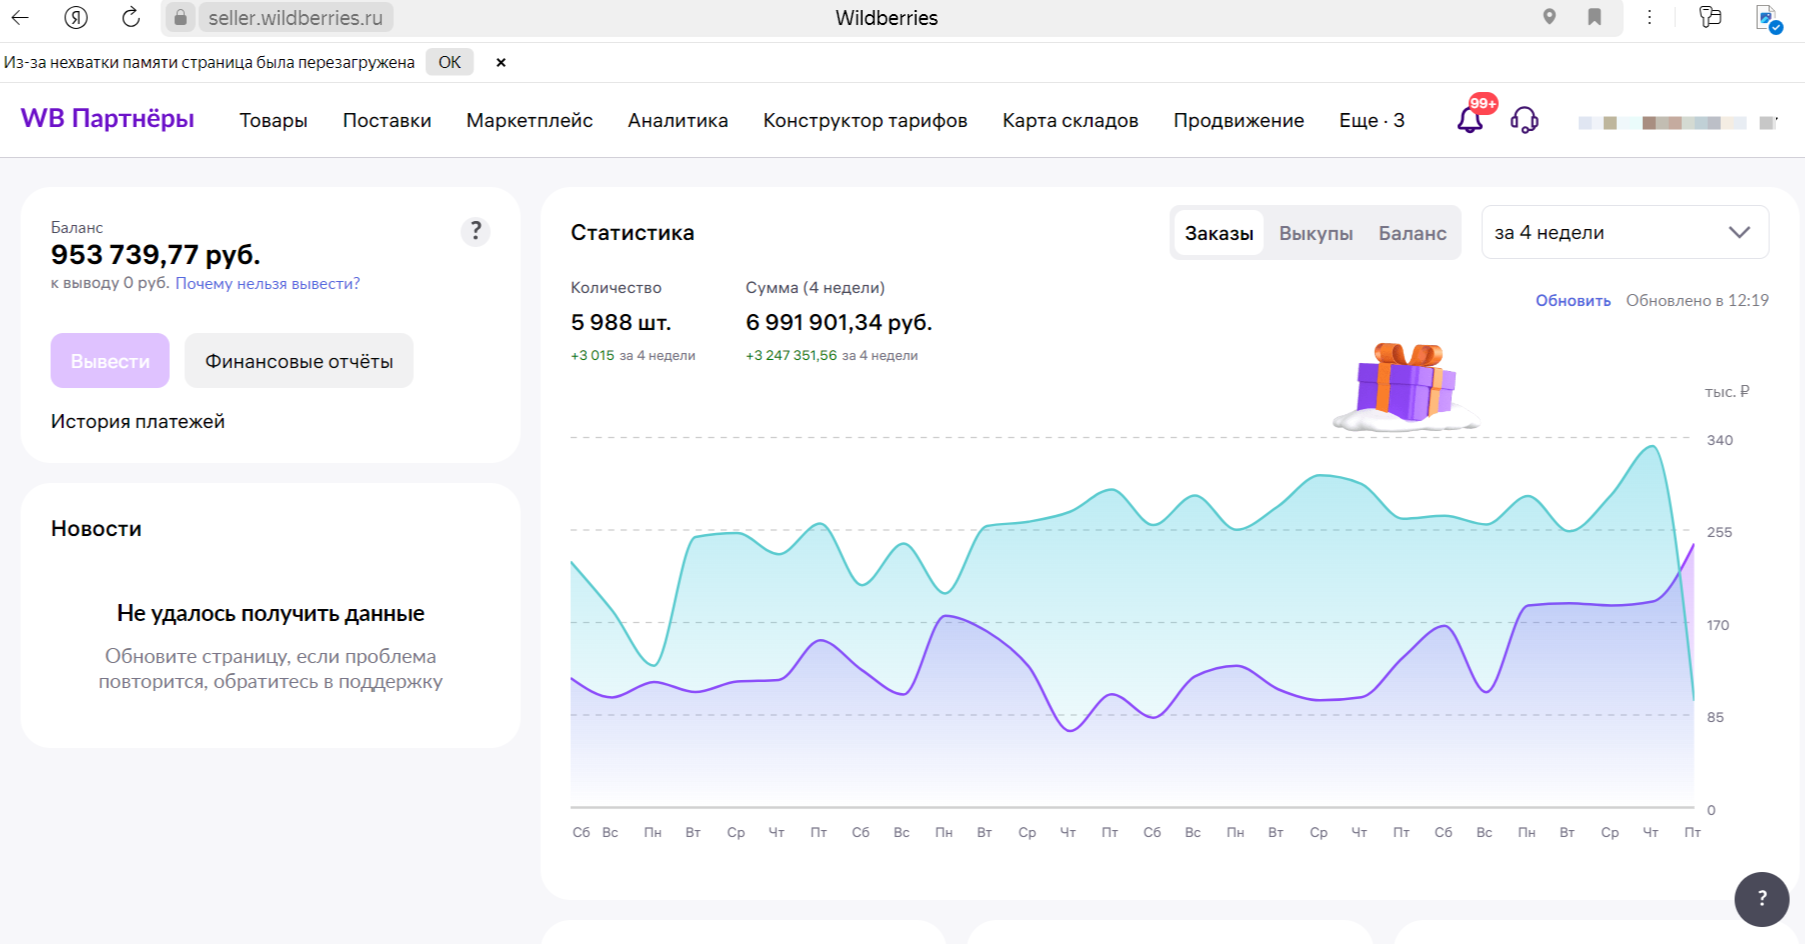Image resolution: width=1805 pixels, height=944 pixels.
Task: Open the floating help button at bottom right
Action: coord(1761,898)
